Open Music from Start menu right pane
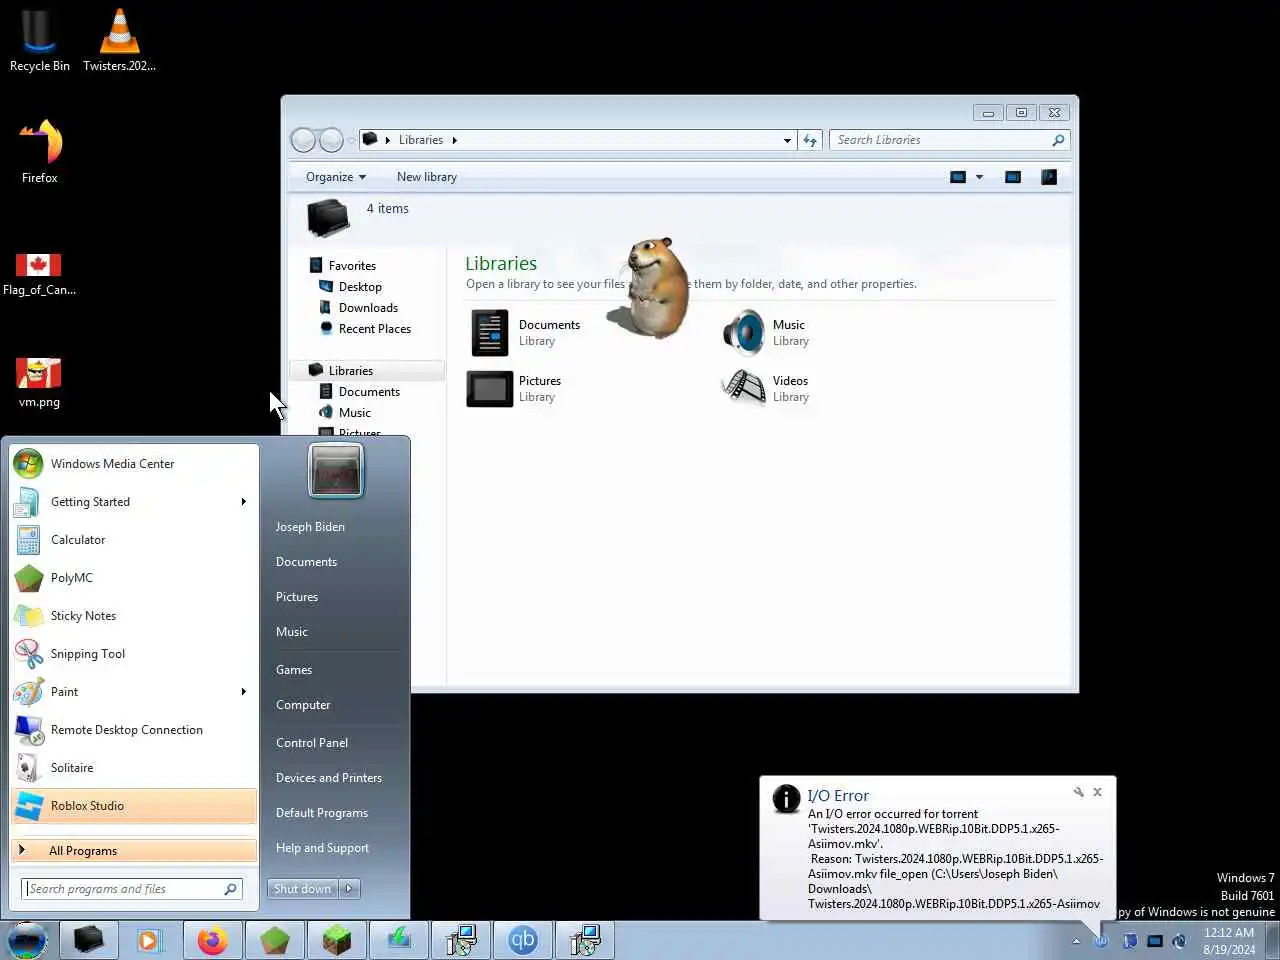This screenshot has height=960, width=1280. pos(292,632)
